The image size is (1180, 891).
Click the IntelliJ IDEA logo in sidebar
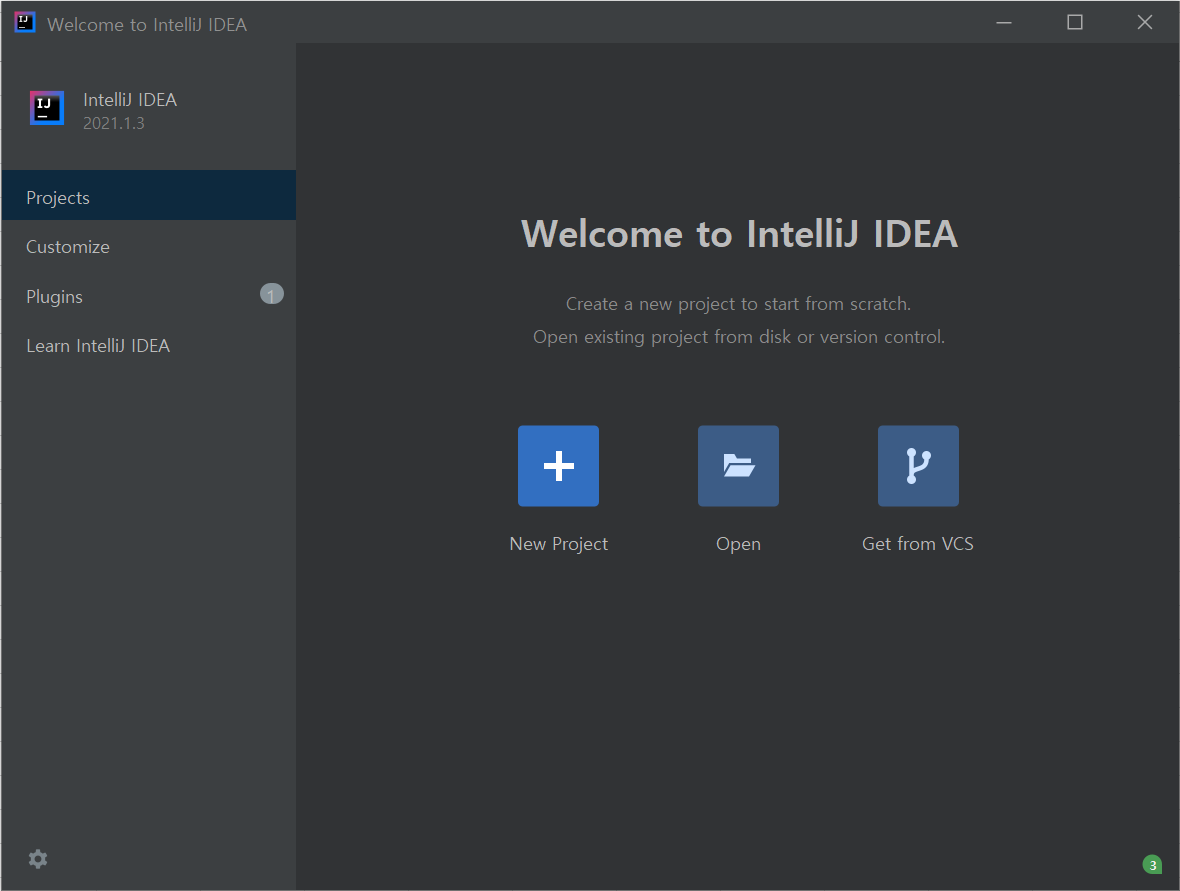click(x=47, y=108)
